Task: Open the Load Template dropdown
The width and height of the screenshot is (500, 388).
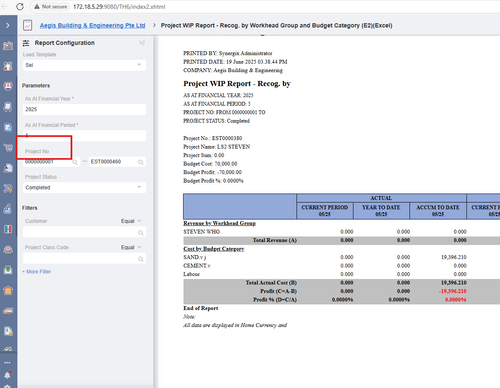Action: pyautogui.click(x=84, y=65)
